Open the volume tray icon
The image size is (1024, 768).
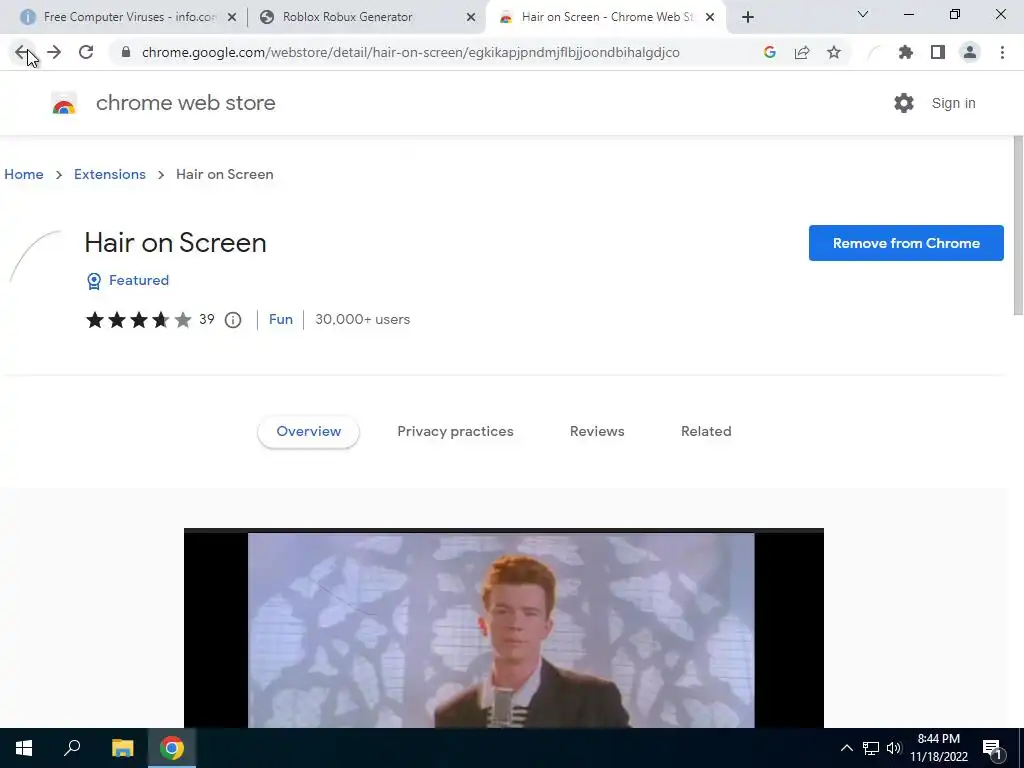tap(894, 748)
